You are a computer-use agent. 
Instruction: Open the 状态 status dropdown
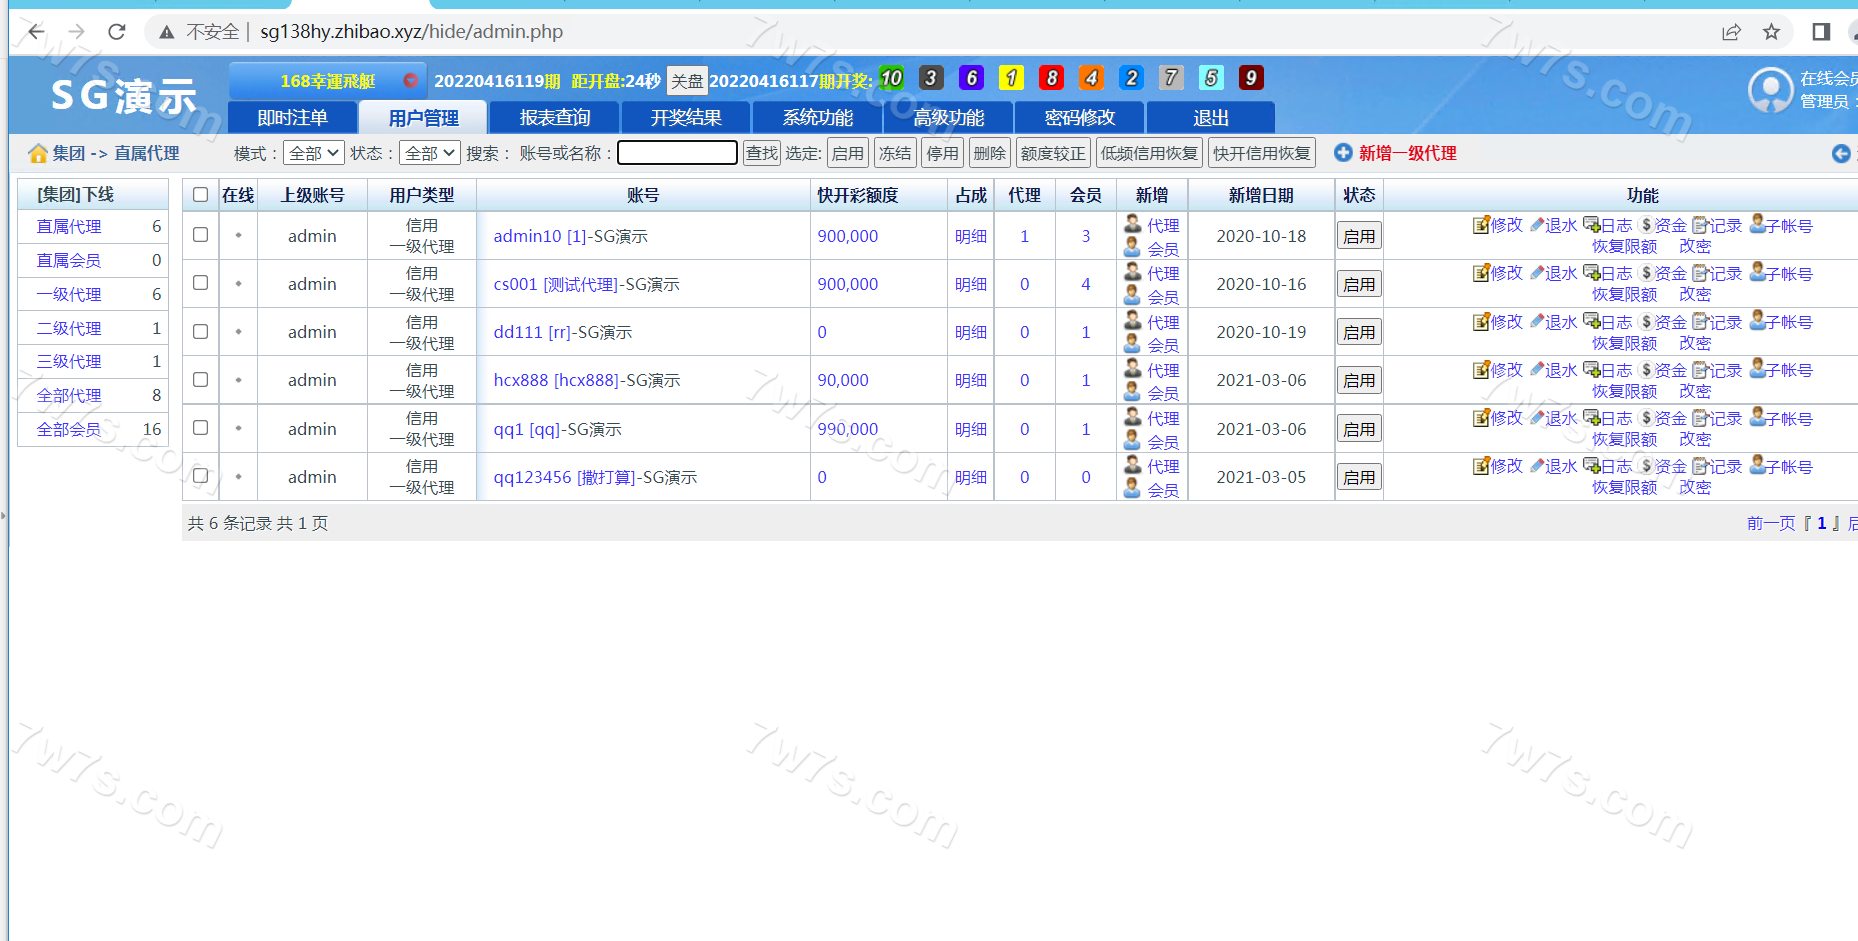pos(430,153)
